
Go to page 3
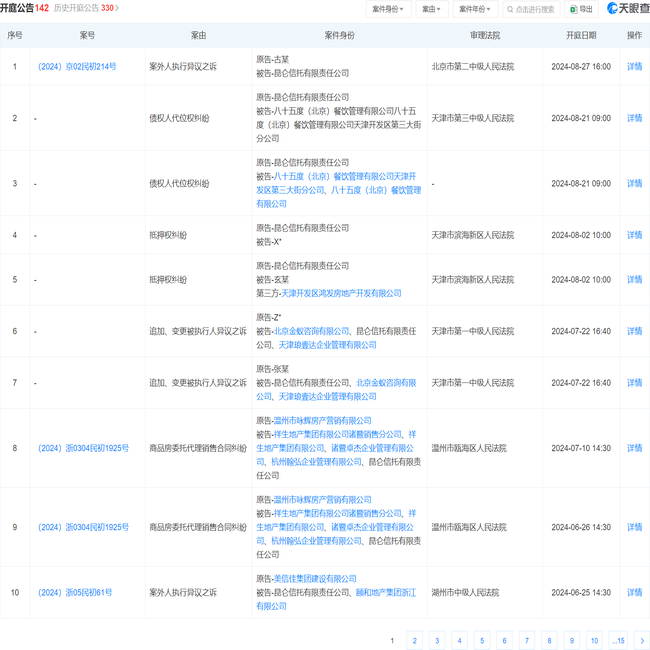tap(437, 640)
